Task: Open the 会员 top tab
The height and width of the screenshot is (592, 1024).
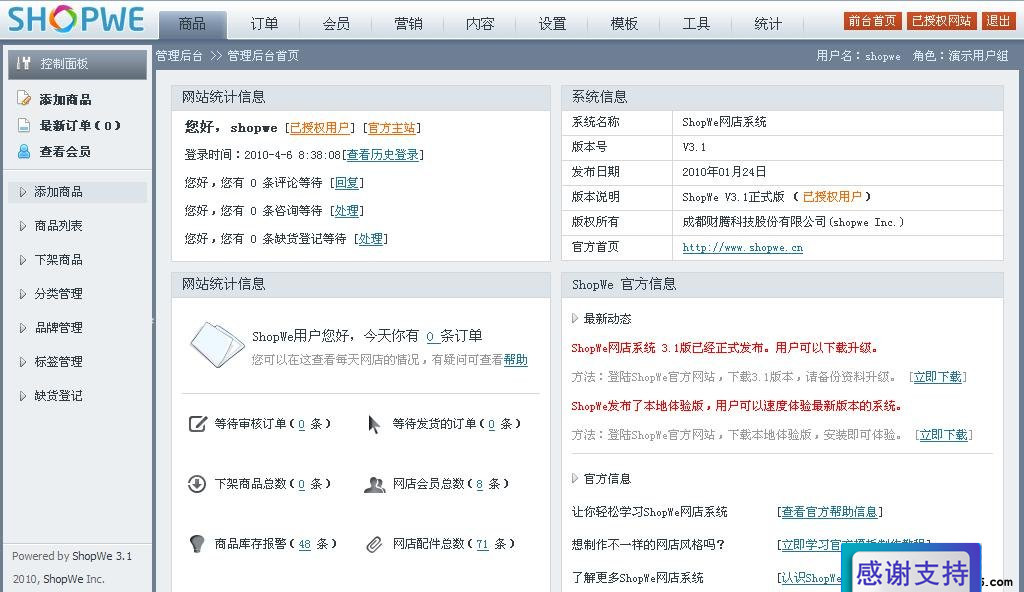Action: (336, 25)
